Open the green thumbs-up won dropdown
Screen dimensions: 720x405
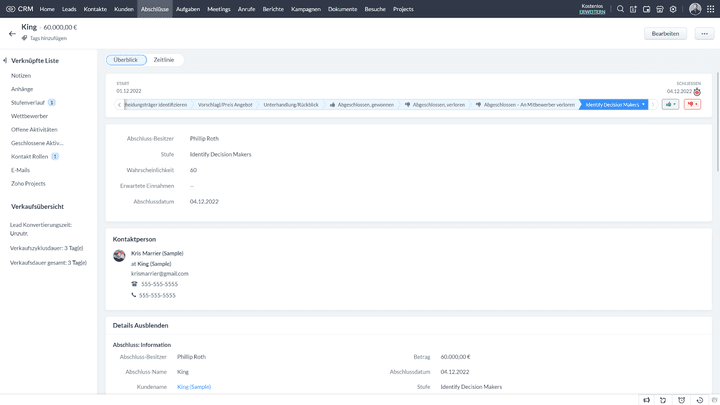[x=670, y=104]
